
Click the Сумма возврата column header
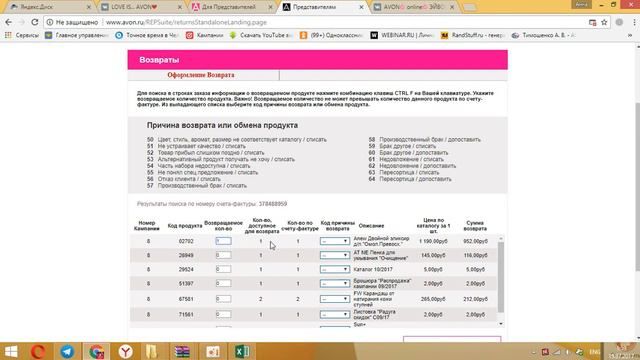pos(475,226)
